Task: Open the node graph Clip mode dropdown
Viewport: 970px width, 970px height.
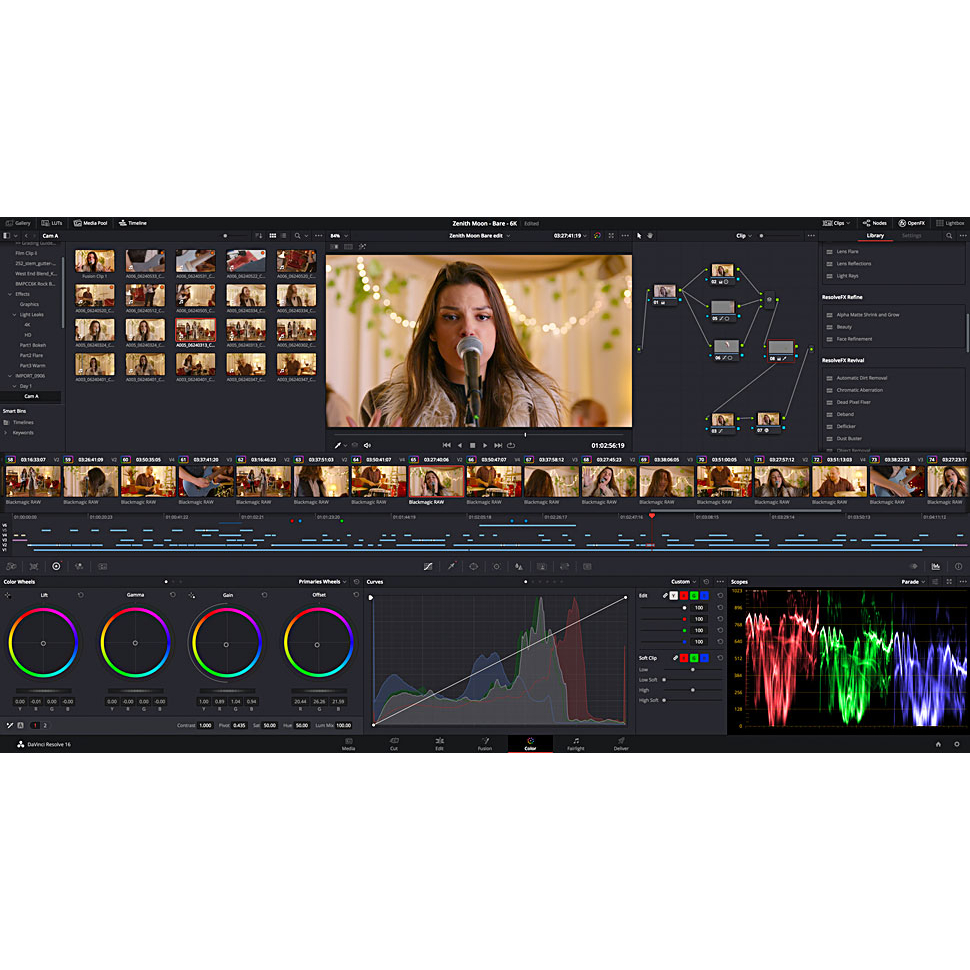Action: [744, 236]
